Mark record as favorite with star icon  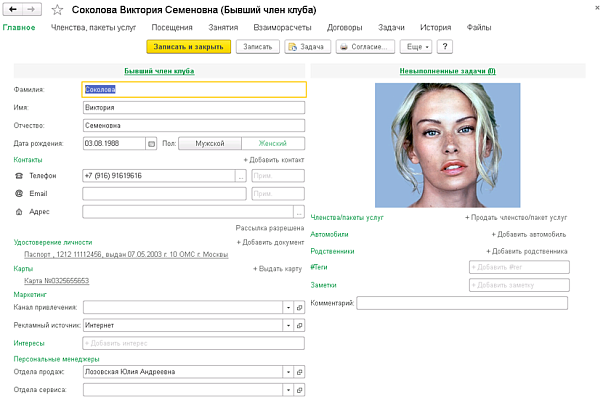pyautogui.click(x=56, y=10)
